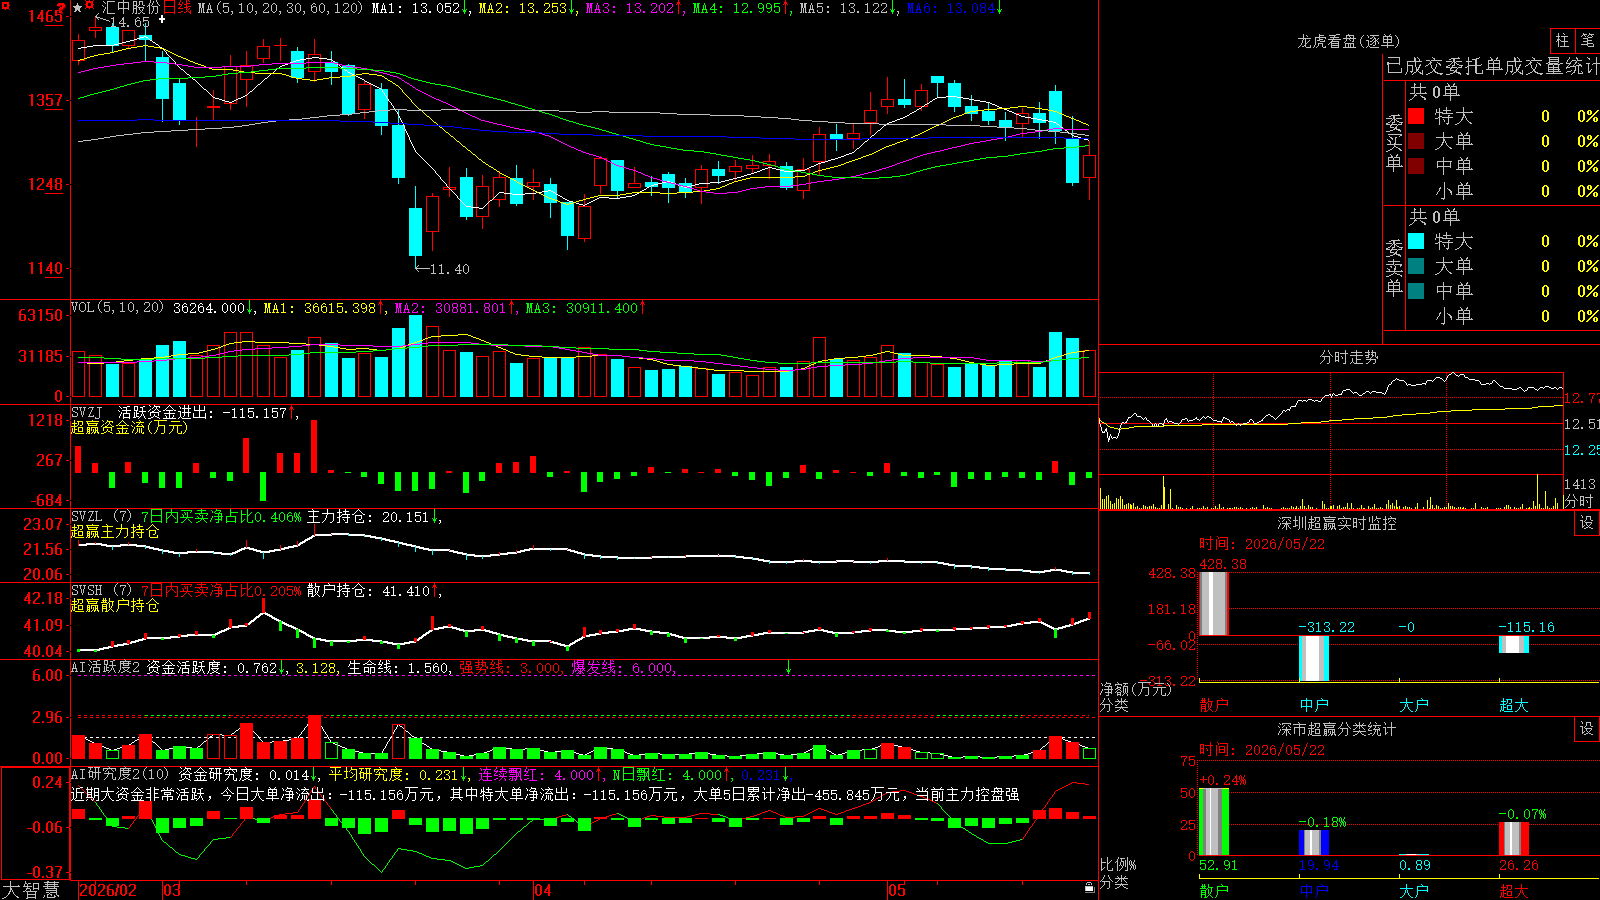The width and height of the screenshot is (1600, 900).
Task: Click the red 特大 swatch under 委买单
Action: click(1416, 116)
